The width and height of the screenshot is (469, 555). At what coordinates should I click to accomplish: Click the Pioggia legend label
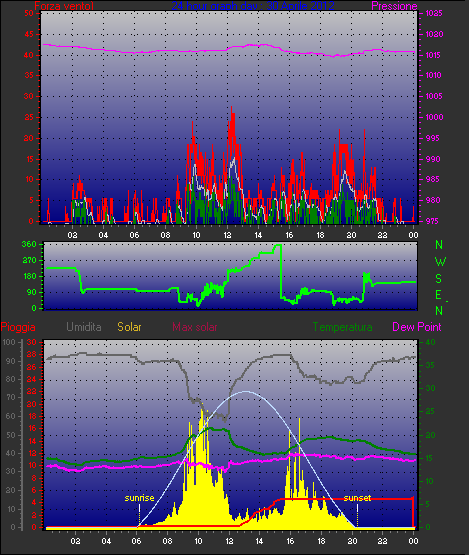pos(18,327)
